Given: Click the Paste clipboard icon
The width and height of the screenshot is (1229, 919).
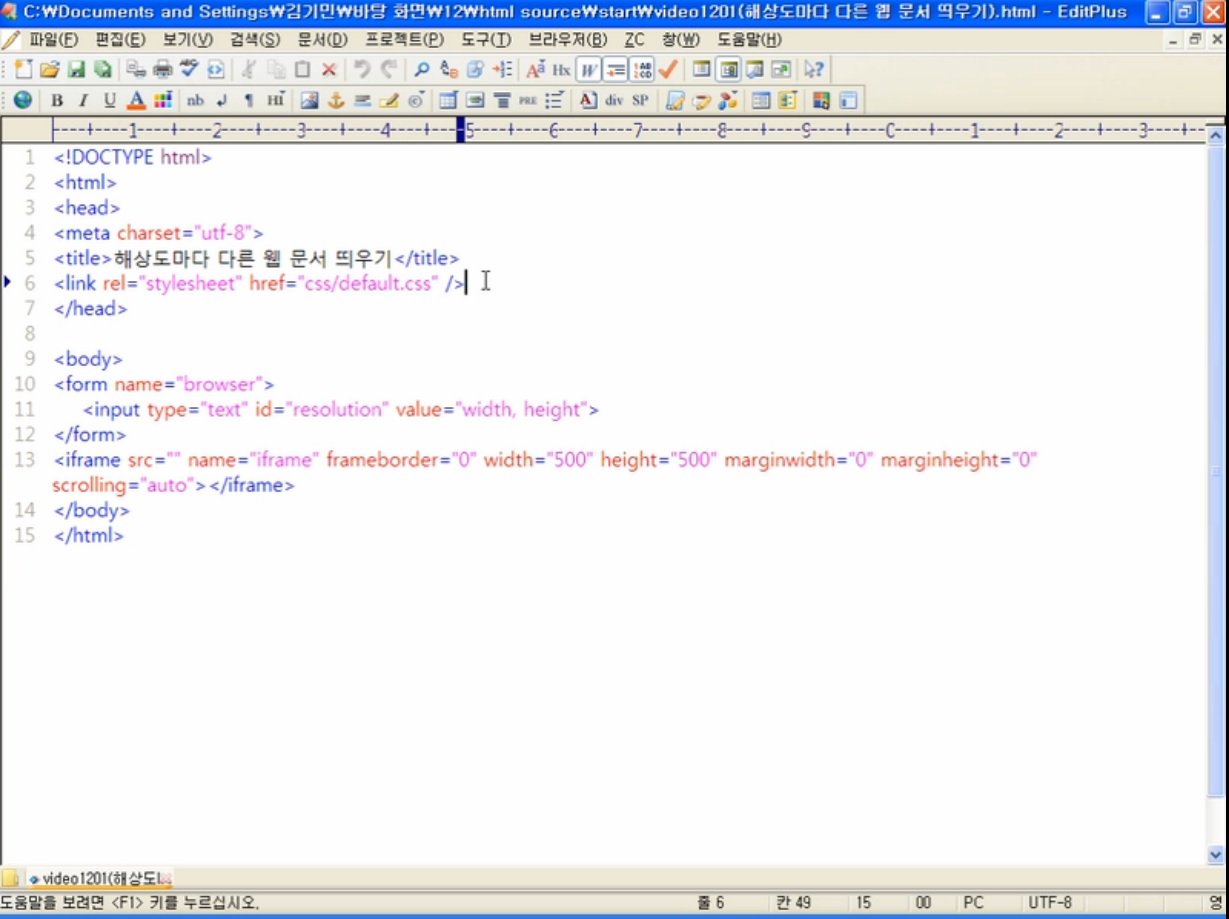Looking at the screenshot, I should coord(302,69).
